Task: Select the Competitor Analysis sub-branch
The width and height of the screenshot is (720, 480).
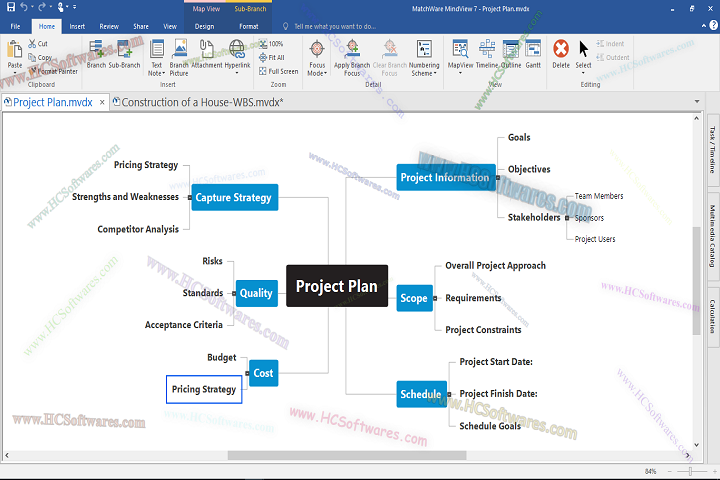Action: 138,229
